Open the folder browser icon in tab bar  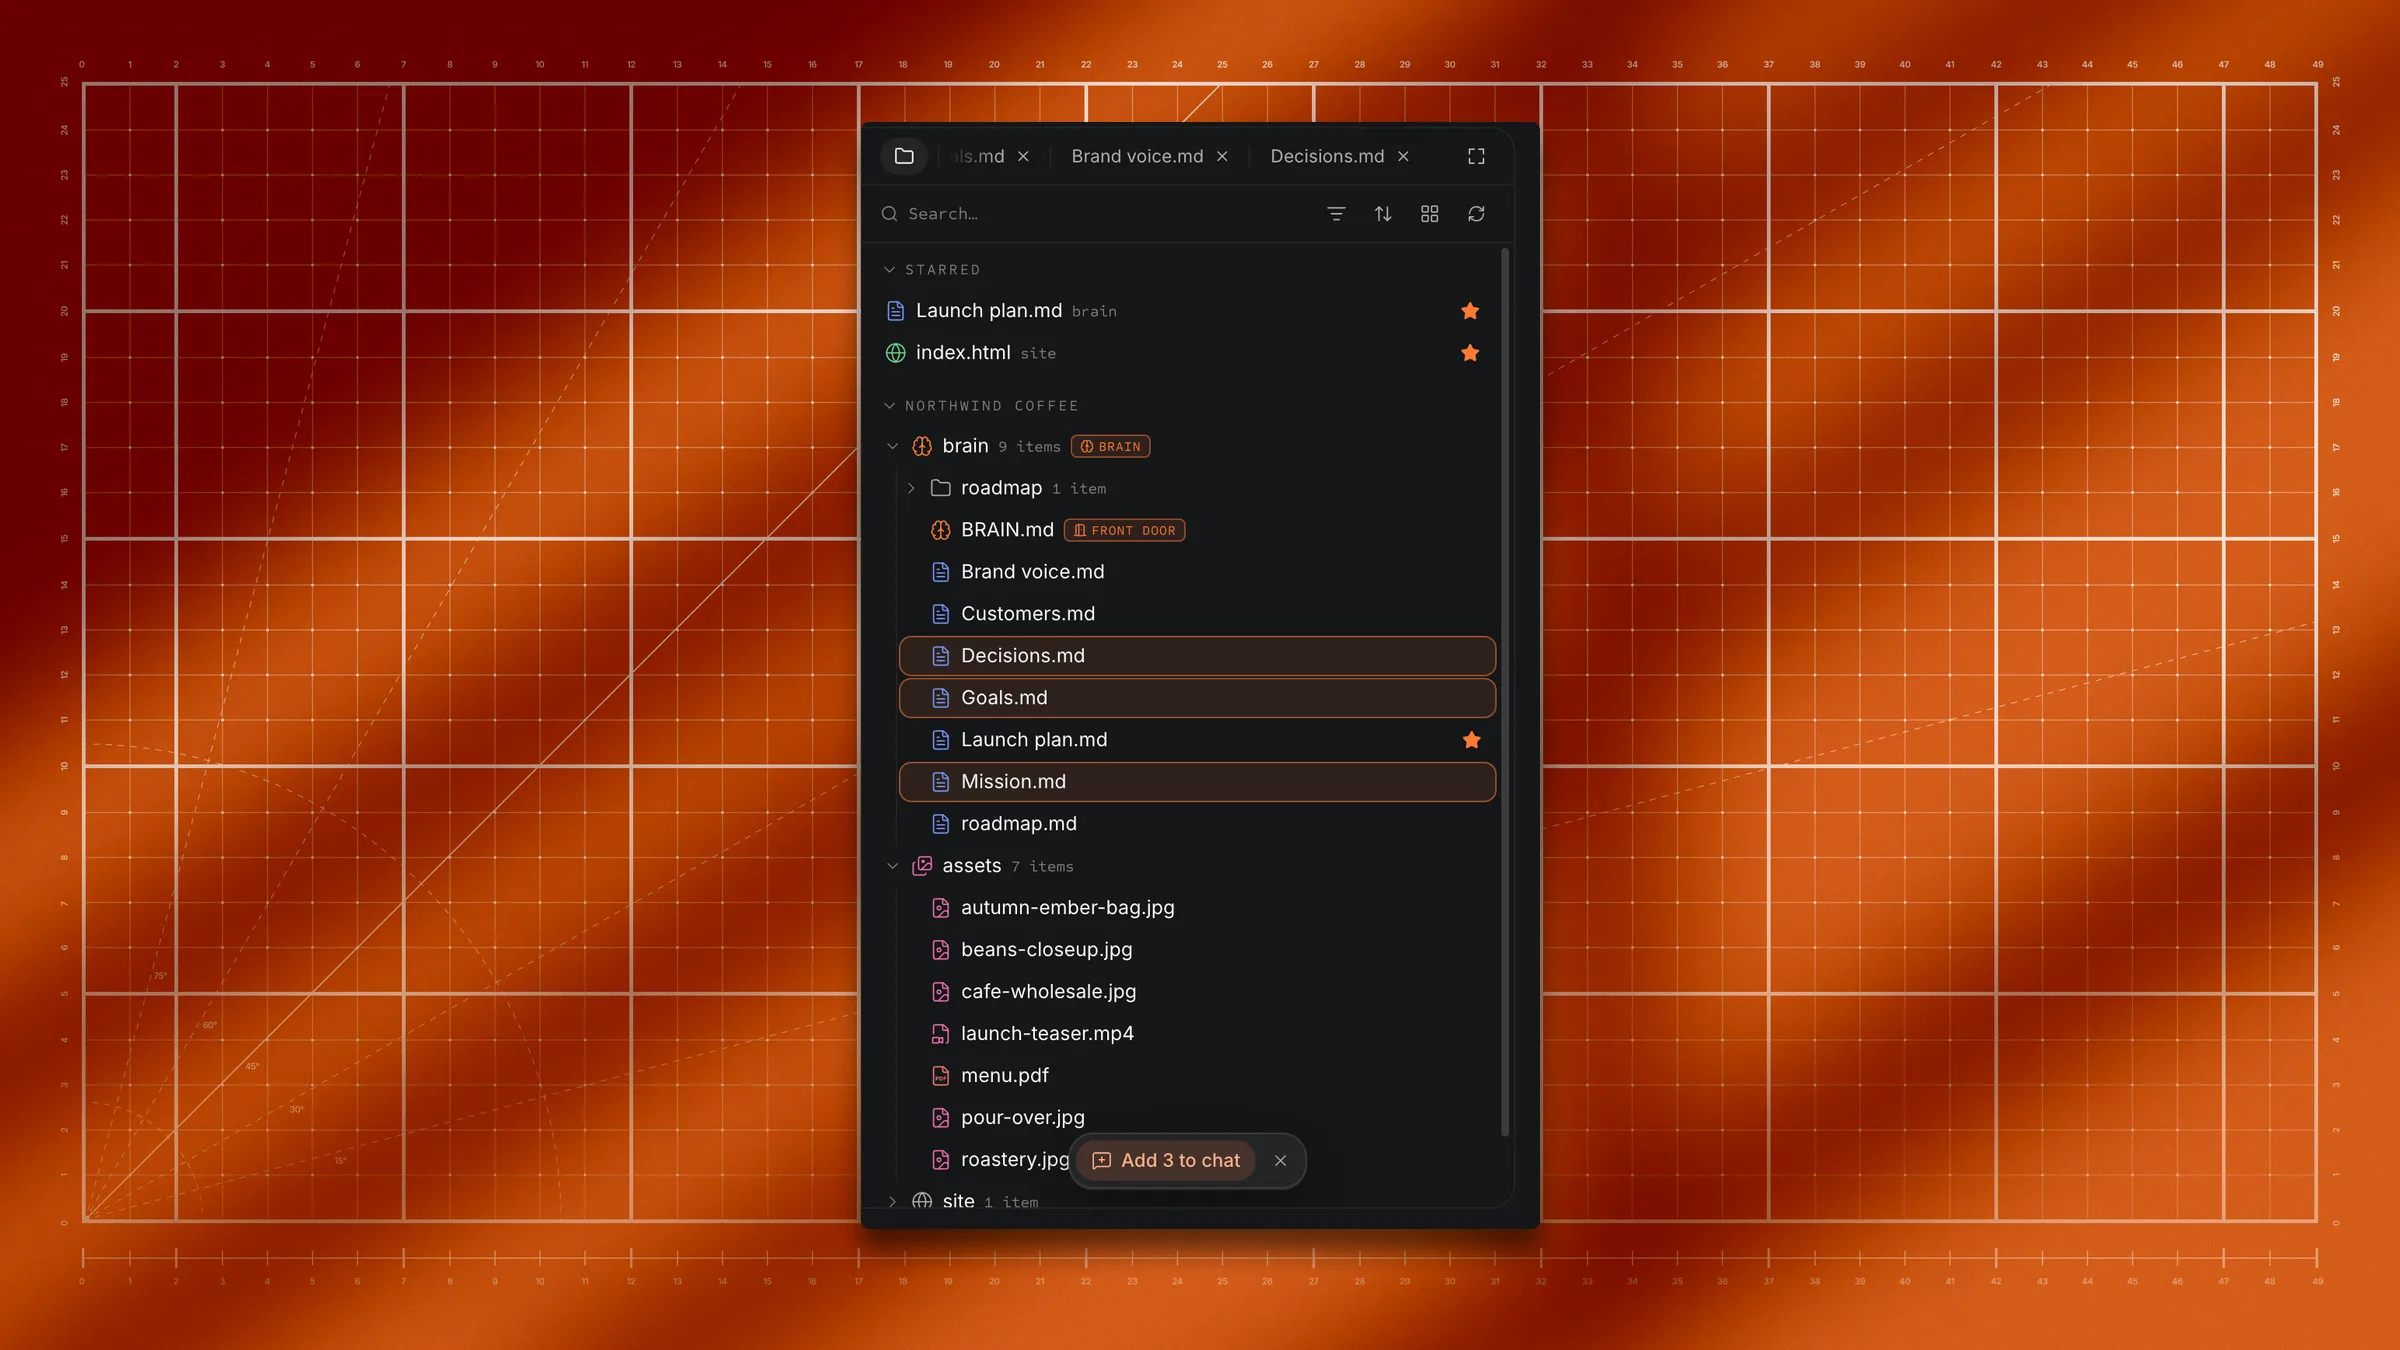tap(904, 156)
